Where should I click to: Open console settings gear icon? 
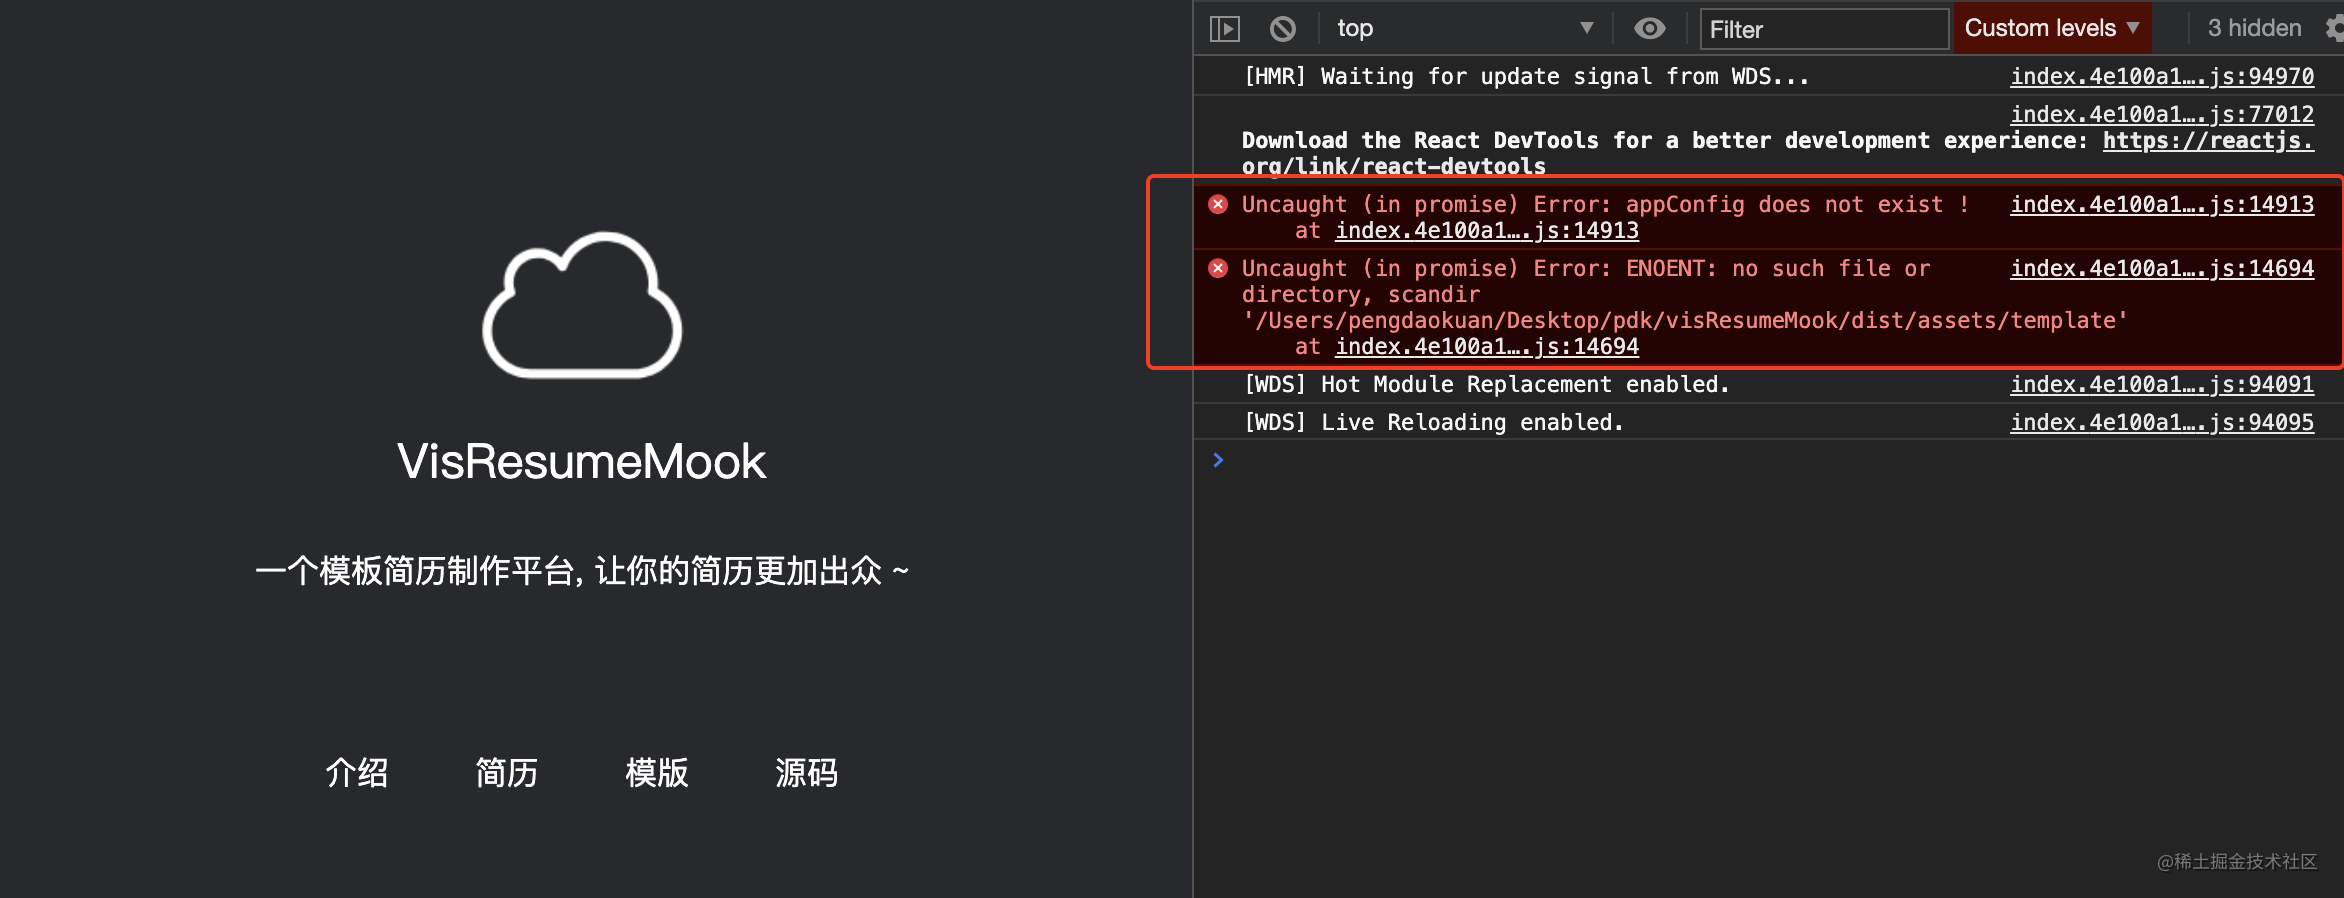coord(2334,29)
